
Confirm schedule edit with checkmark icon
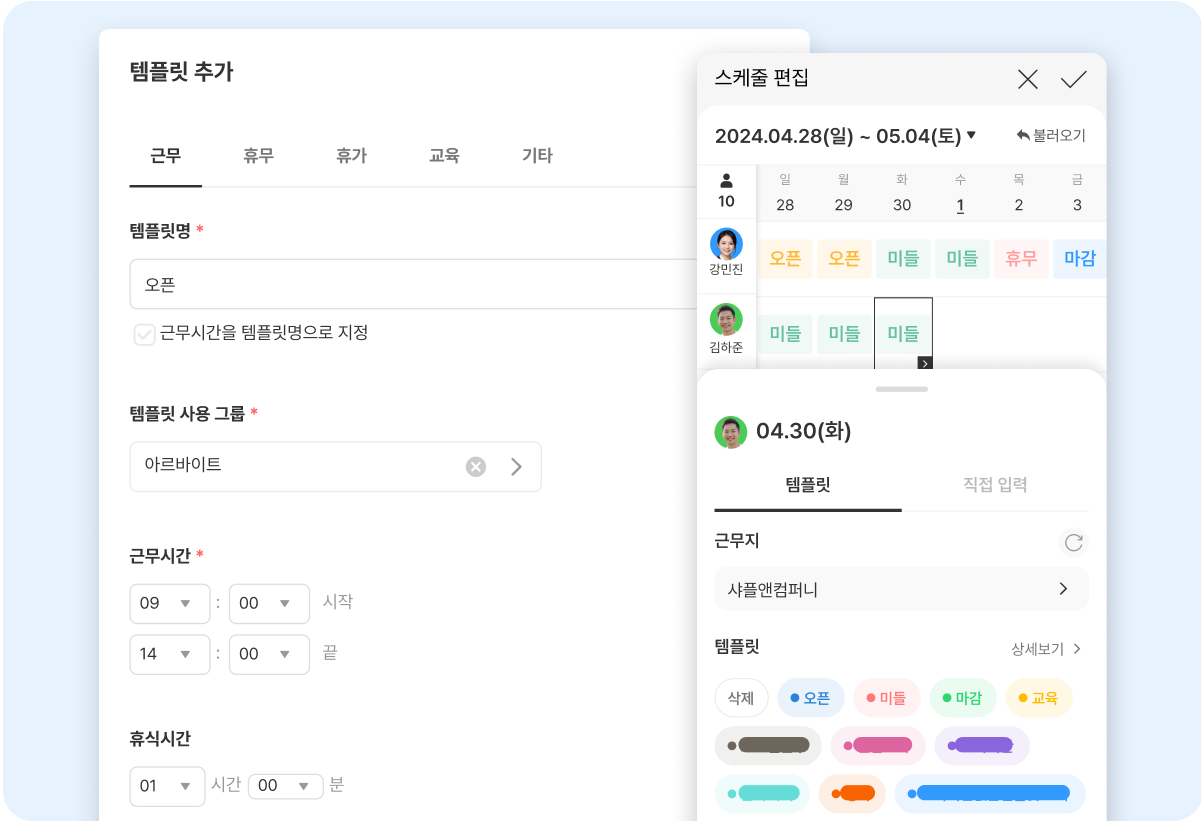pos(1073,80)
